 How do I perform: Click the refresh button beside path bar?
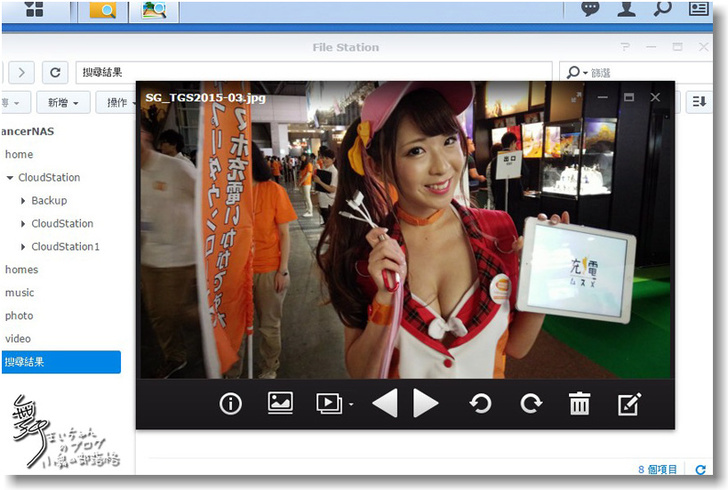click(56, 73)
